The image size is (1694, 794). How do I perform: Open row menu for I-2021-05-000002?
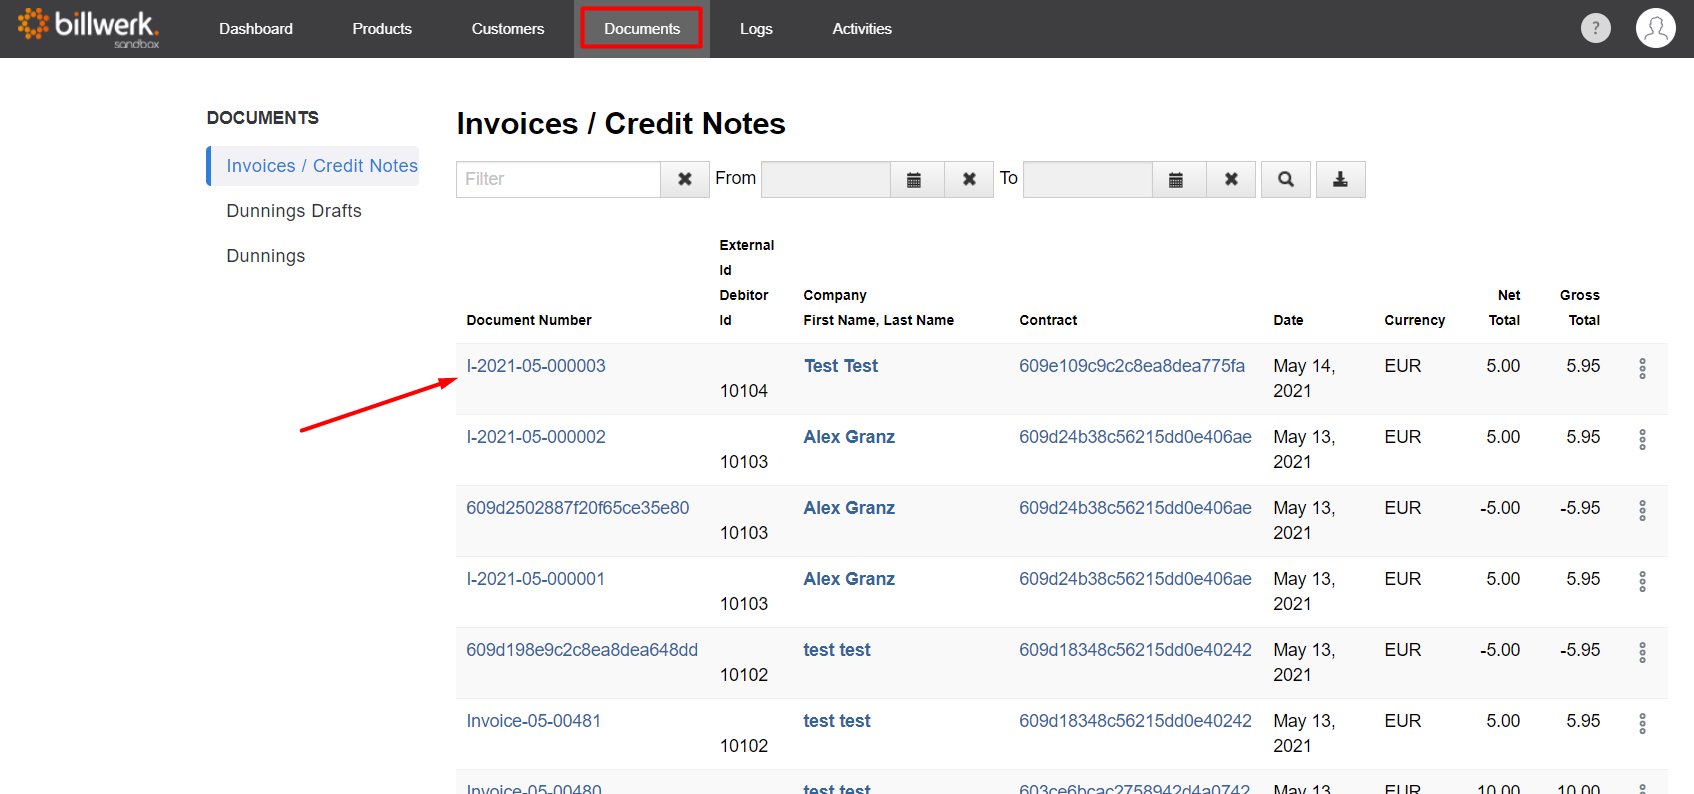(1642, 439)
